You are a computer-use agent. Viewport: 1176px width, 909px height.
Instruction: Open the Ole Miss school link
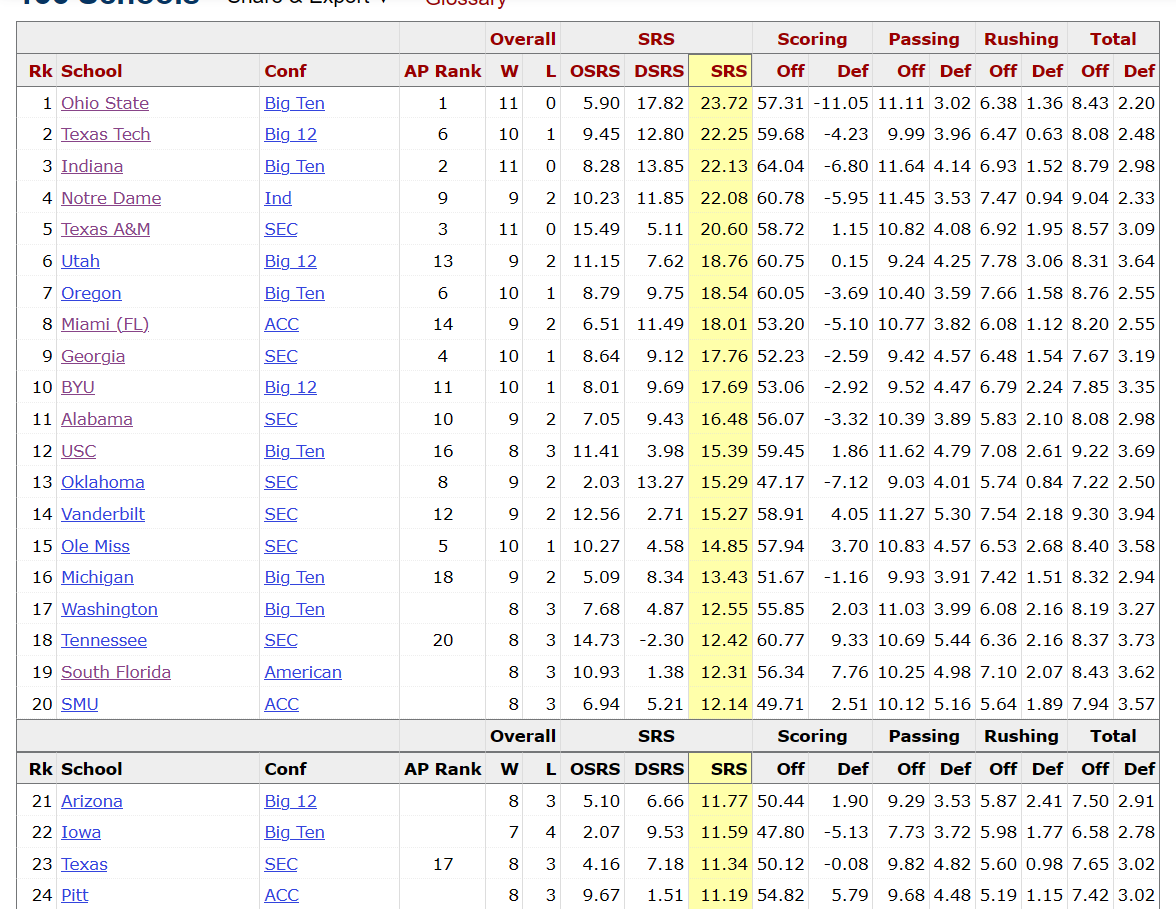[x=95, y=546]
